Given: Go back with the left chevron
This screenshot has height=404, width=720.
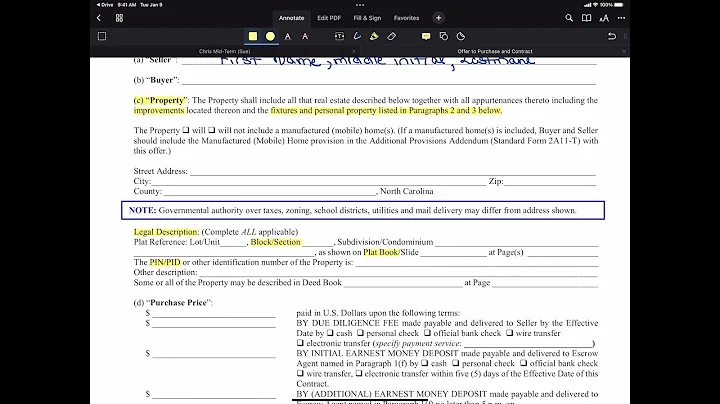Looking at the screenshot, I should click(x=99, y=18).
